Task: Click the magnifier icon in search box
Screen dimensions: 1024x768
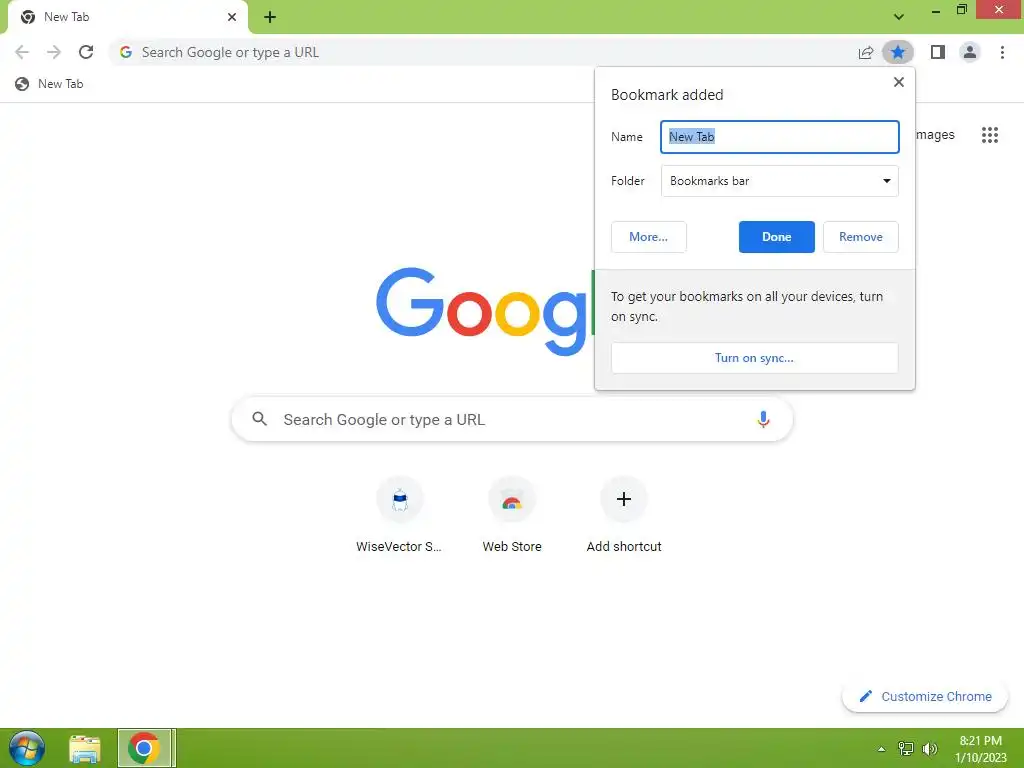Action: 260,419
